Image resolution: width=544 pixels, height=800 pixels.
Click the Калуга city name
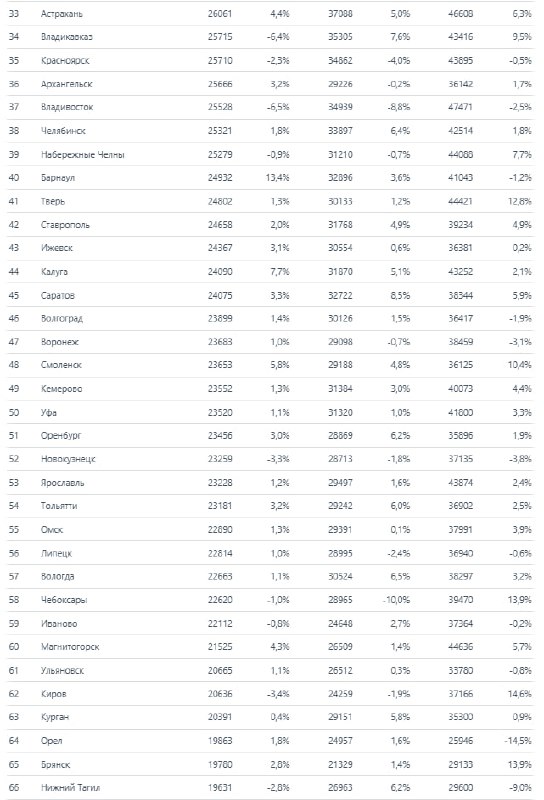tap(54, 272)
